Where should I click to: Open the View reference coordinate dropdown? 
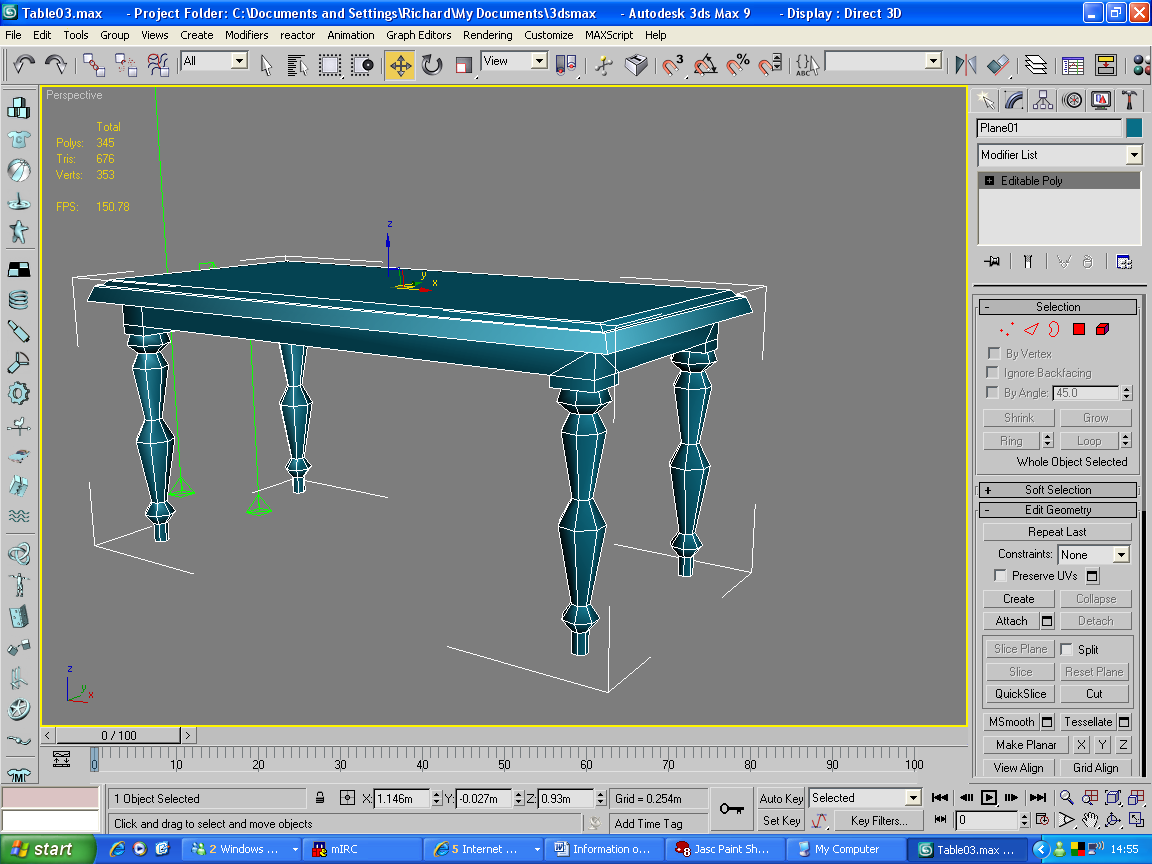(x=514, y=61)
